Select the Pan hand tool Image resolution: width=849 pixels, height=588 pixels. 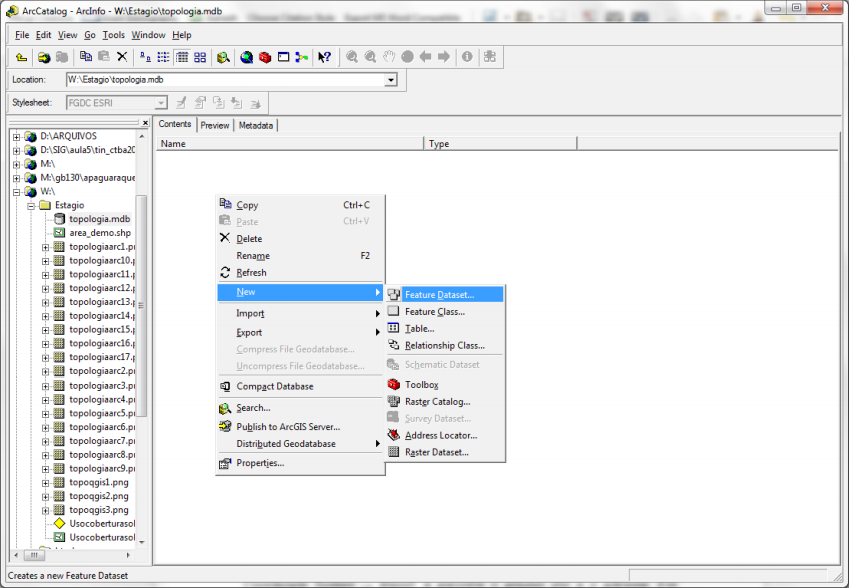389,57
